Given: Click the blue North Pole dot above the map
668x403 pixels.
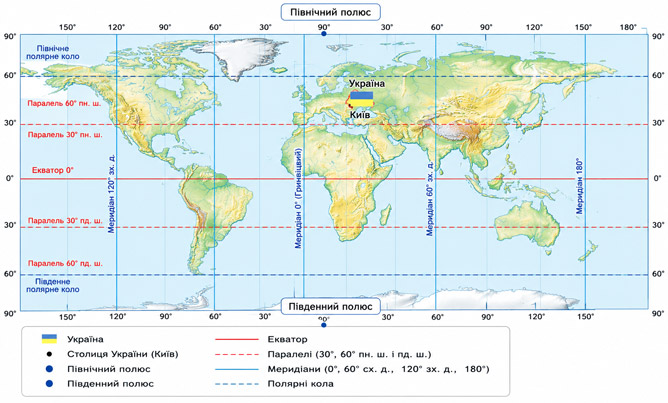Looking at the screenshot, I should click(324, 33).
